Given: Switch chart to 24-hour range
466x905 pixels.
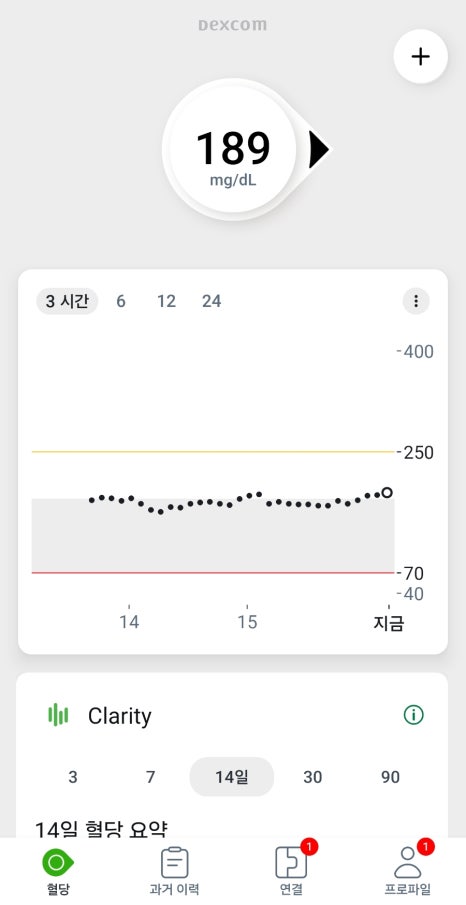Looking at the screenshot, I should [x=211, y=301].
